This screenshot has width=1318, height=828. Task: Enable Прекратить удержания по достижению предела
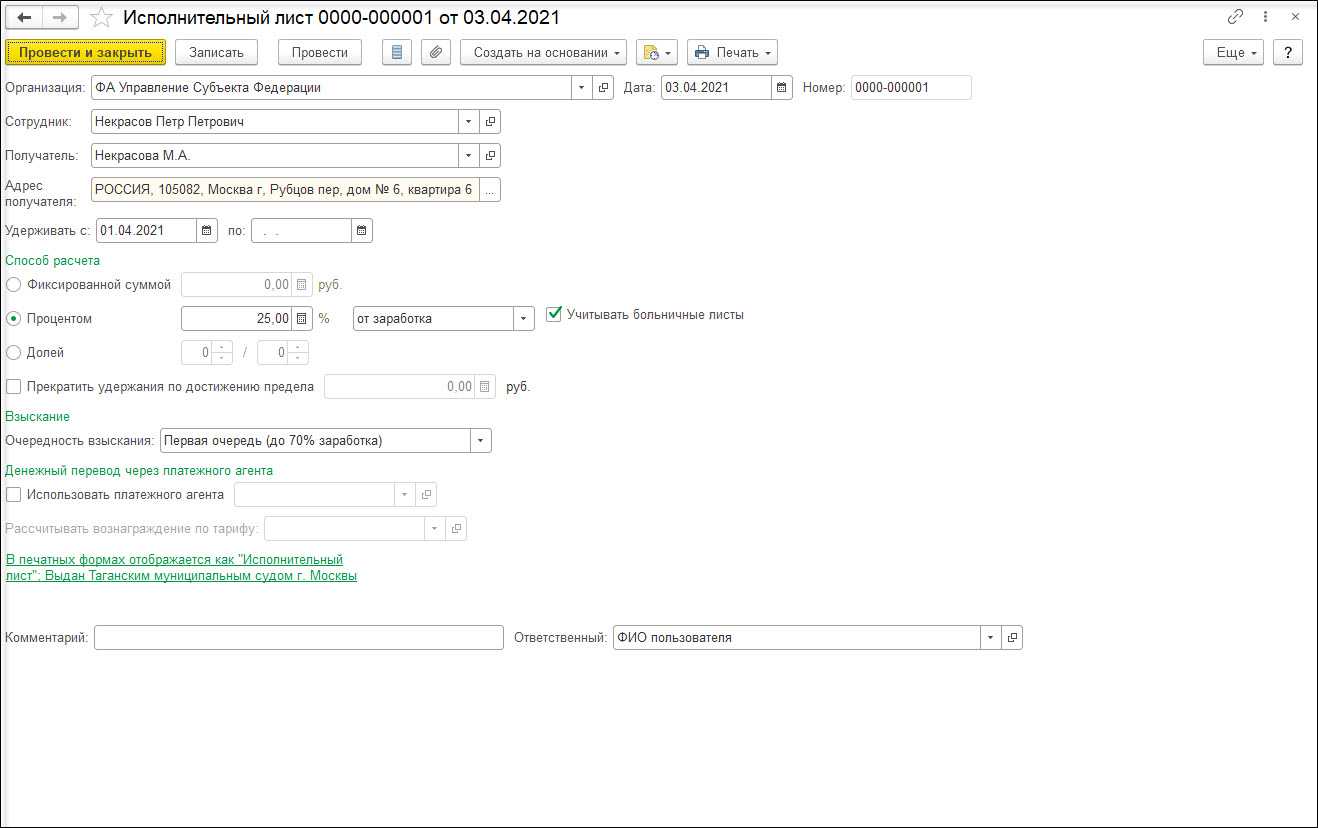14,386
